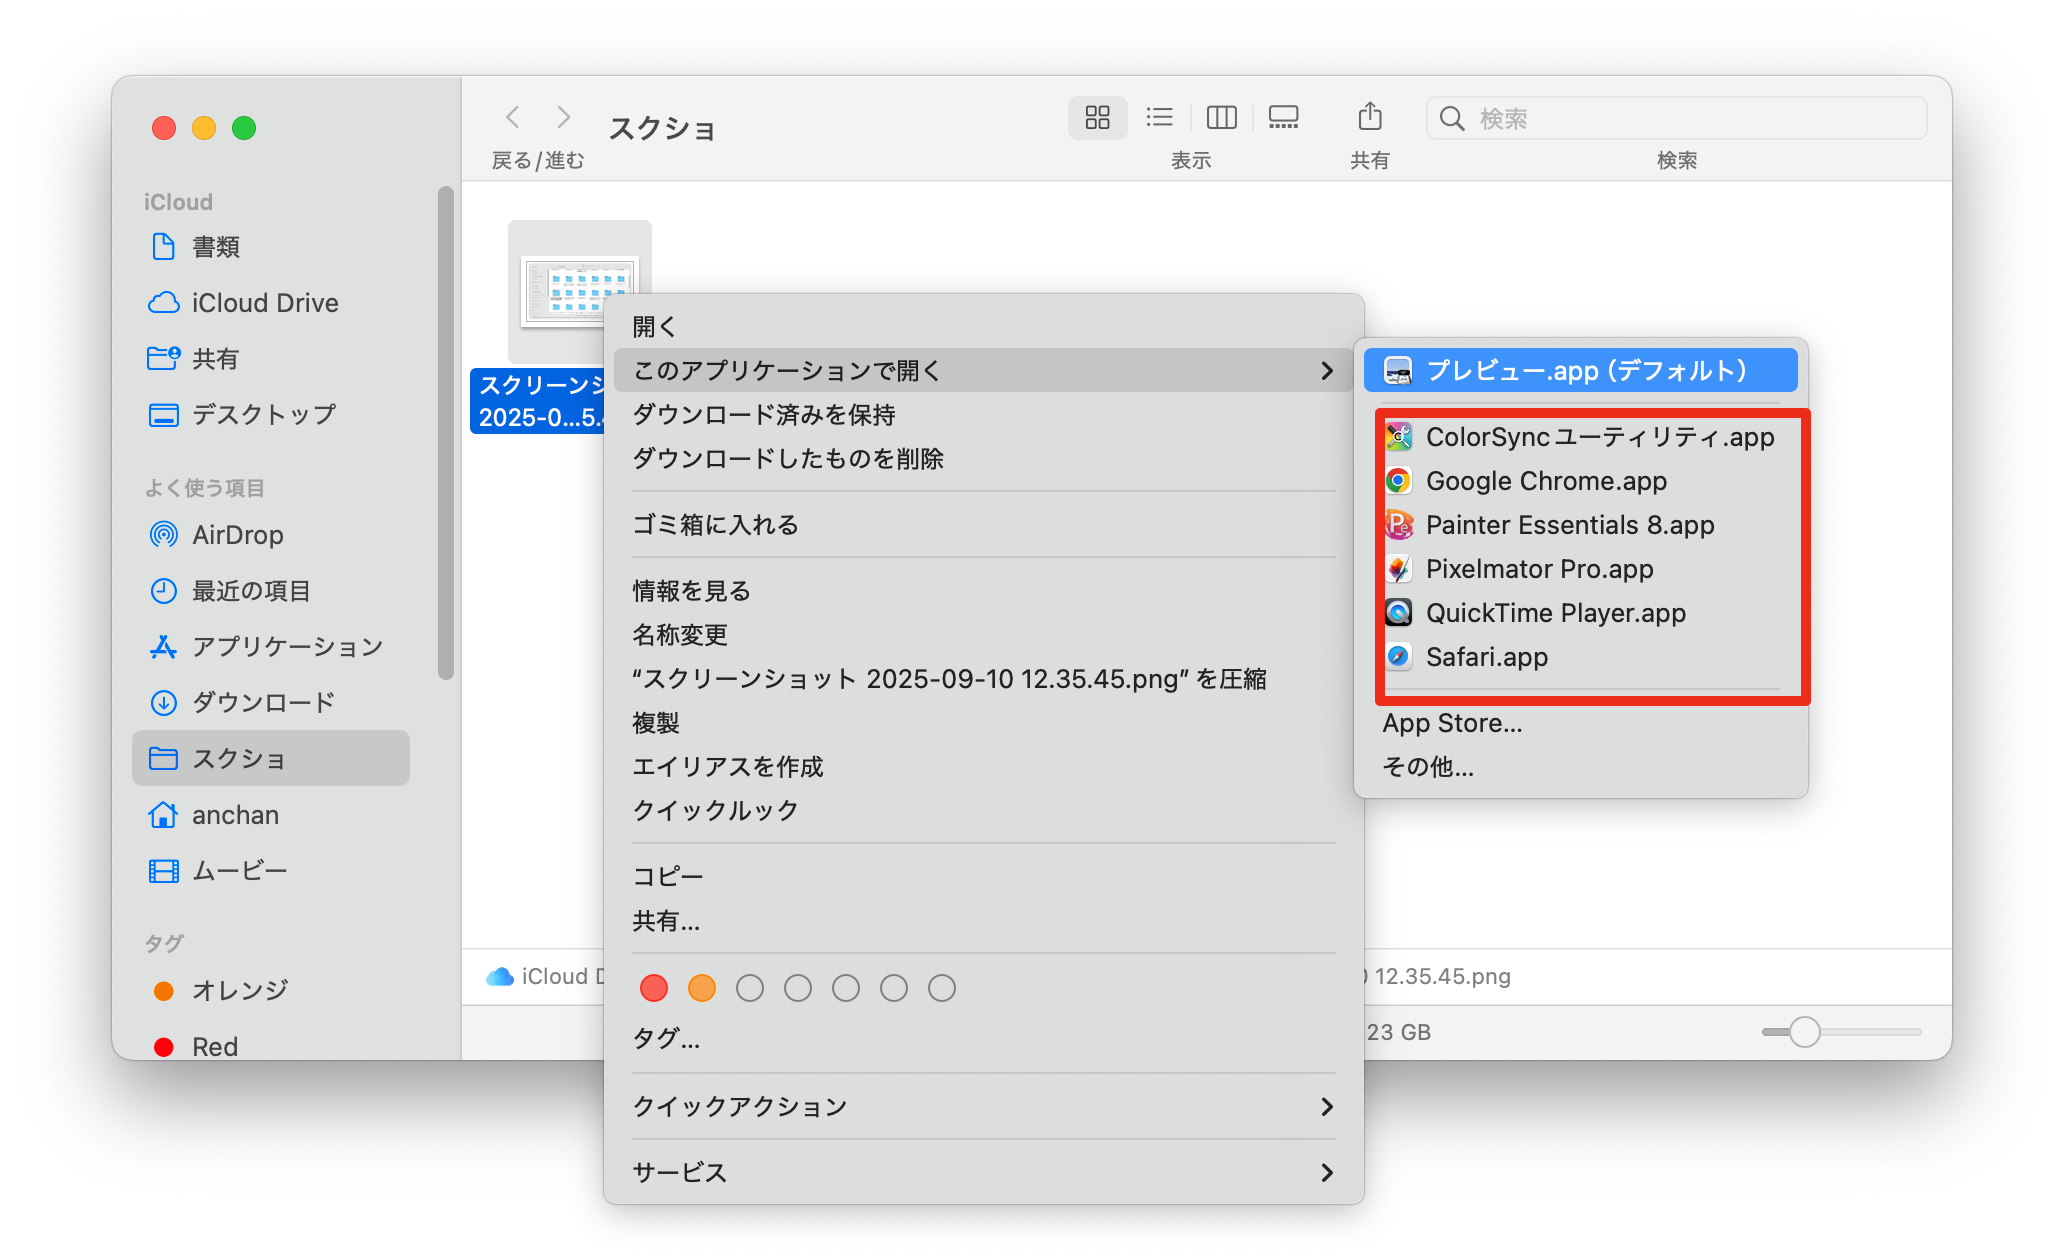2064x1258 pixels.
Task: Choose クイックルック
Action: (x=984, y=810)
